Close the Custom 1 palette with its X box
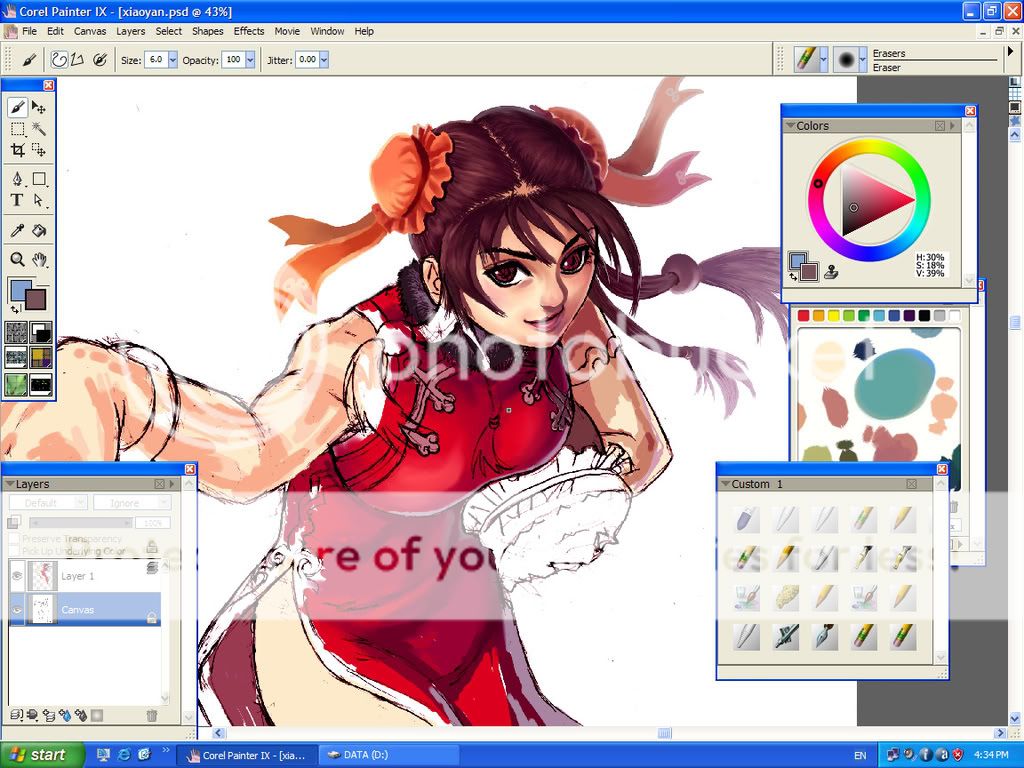Screen dimensions: 1024x768 coord(911,484)
